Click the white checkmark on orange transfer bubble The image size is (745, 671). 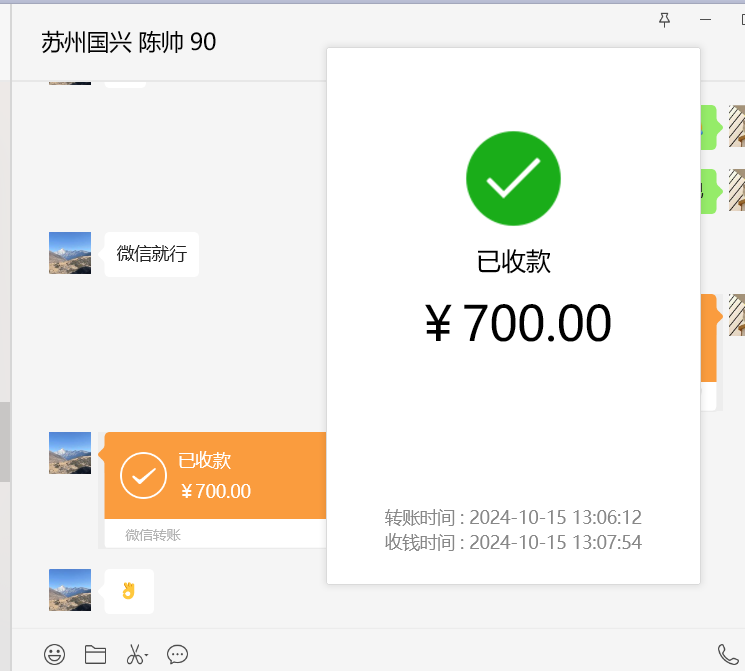(143, 476)
